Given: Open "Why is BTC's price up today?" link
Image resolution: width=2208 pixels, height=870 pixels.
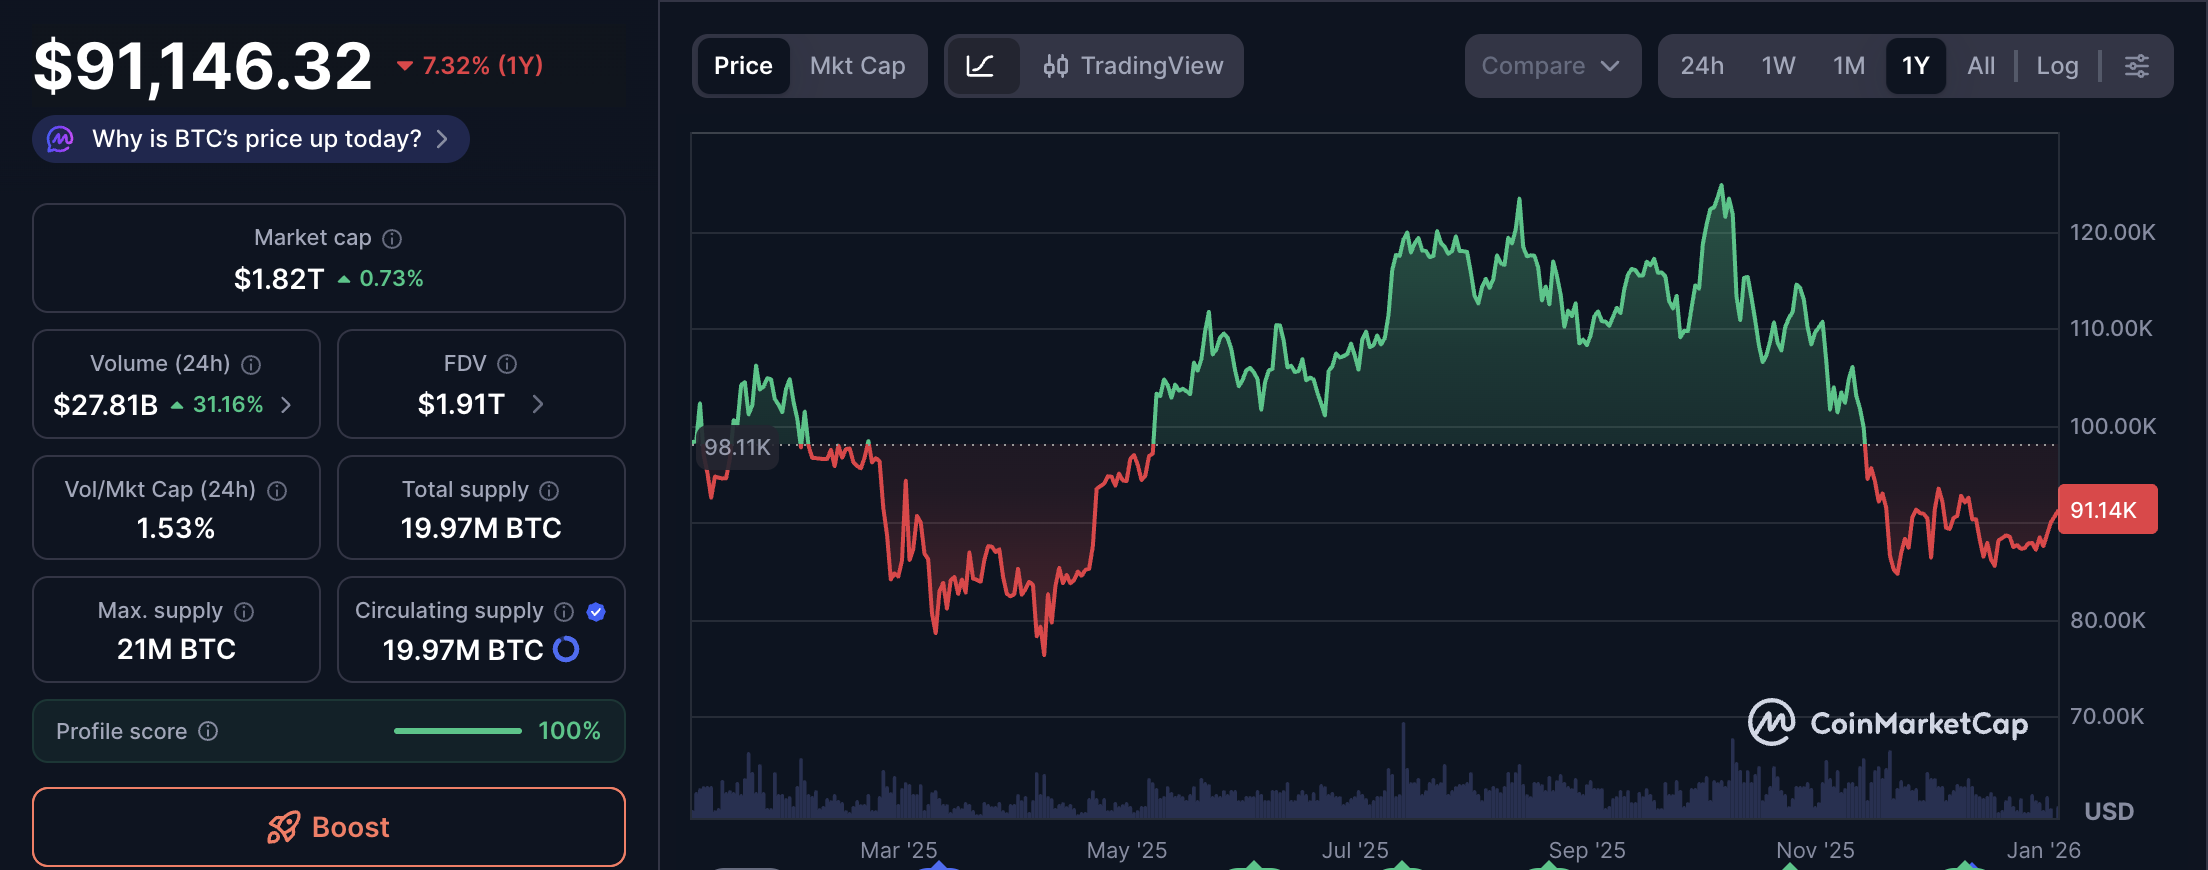Looking at the screenshot, I should (249, 139).
